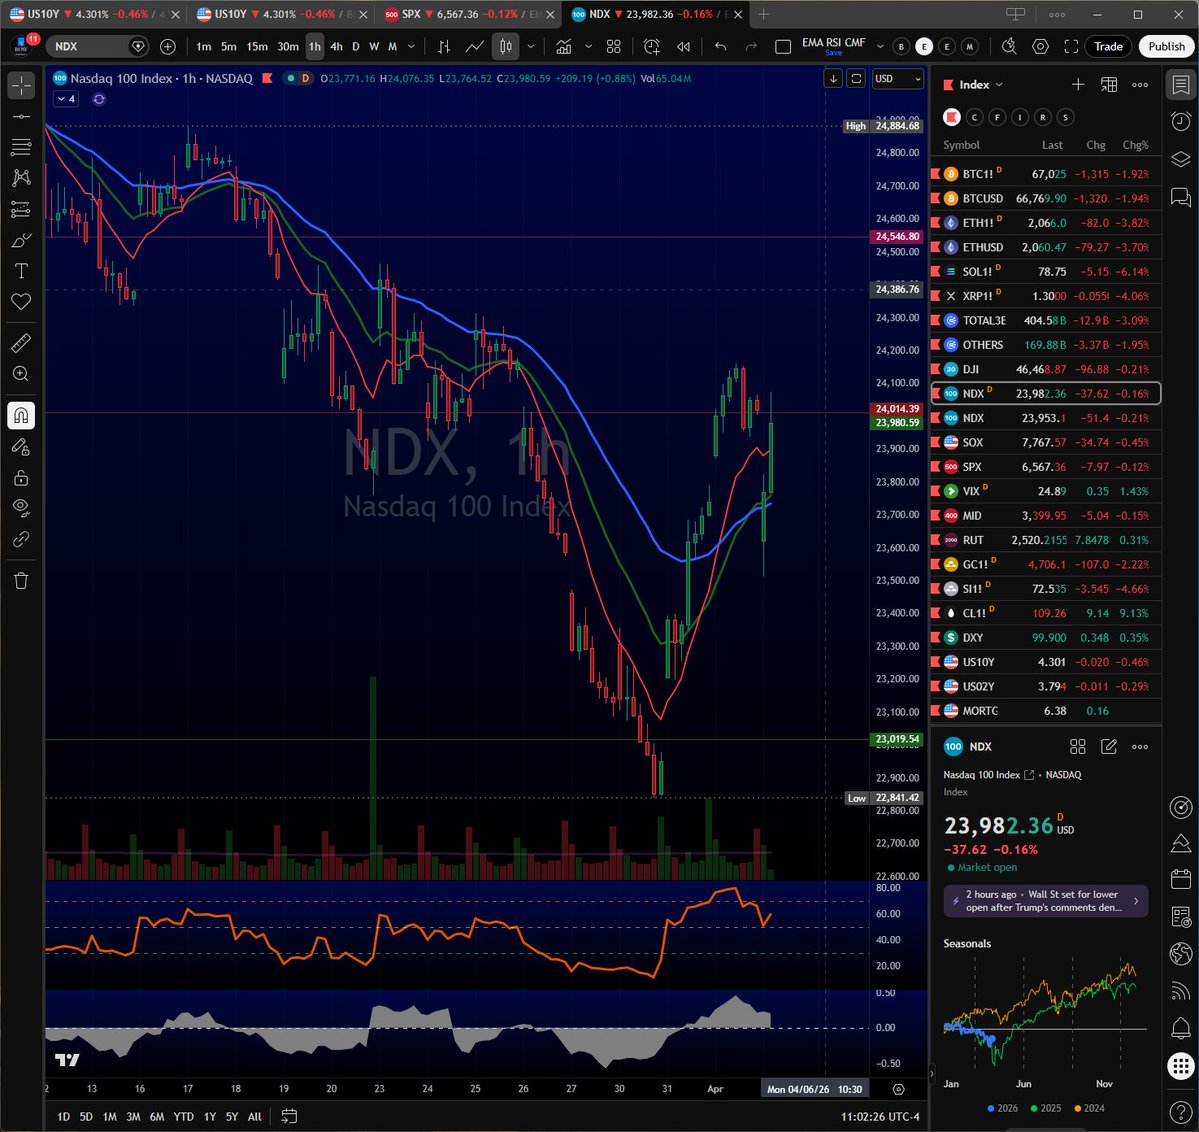The width and height of the screenshot is (1199, 1132).
Task: Select the 1M date range
Action: point(109,1117)
